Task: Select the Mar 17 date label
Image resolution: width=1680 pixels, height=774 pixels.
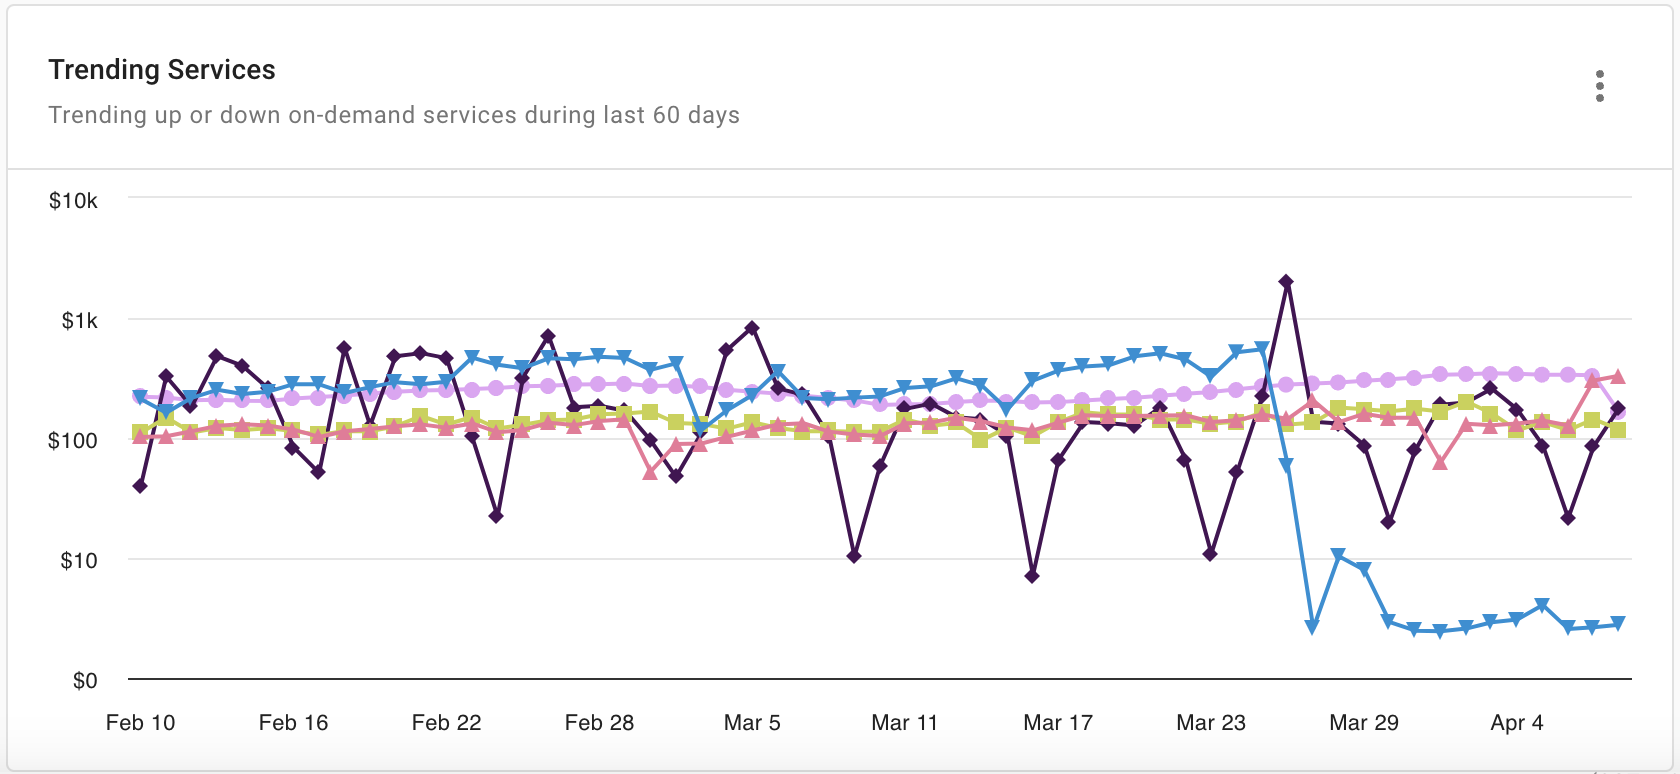Action: [1058, 723]
